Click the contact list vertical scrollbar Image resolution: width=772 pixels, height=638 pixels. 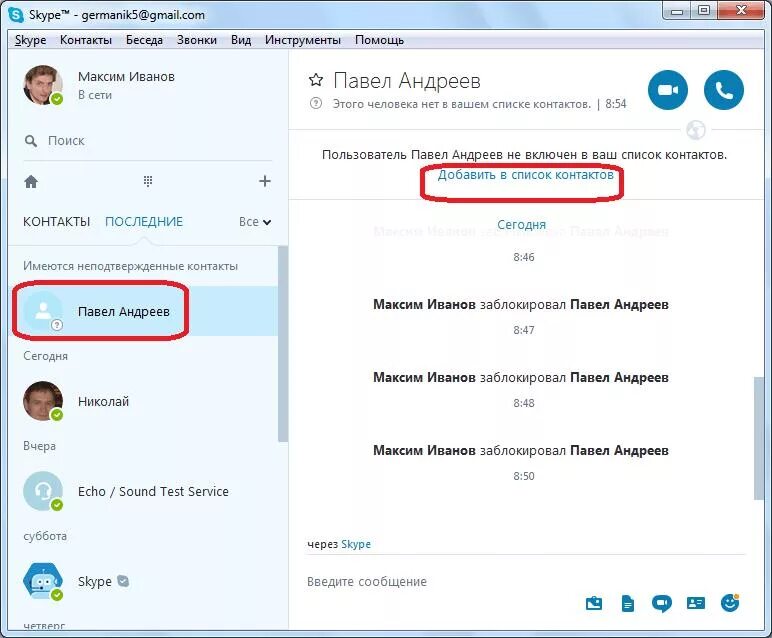click(x=283, y=344)
